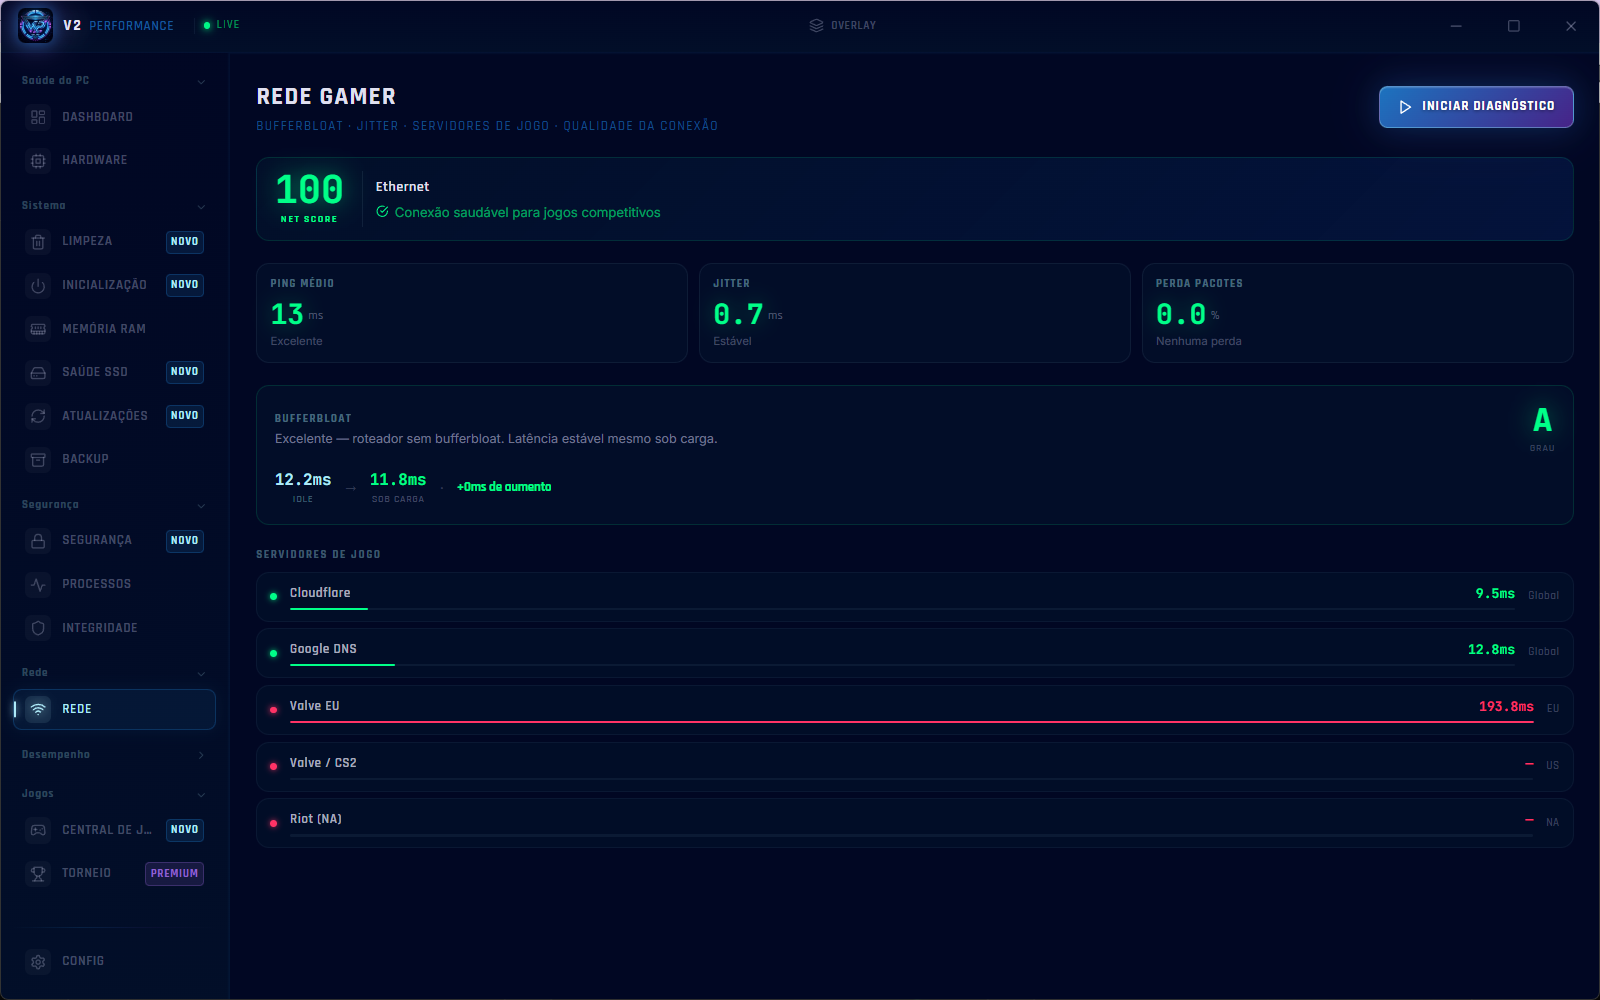The width and height of the screenshot is (1600, 1000).
Task: Open the Limpeza trash icon
Action: pyautogui.click(x=38, y=242)
